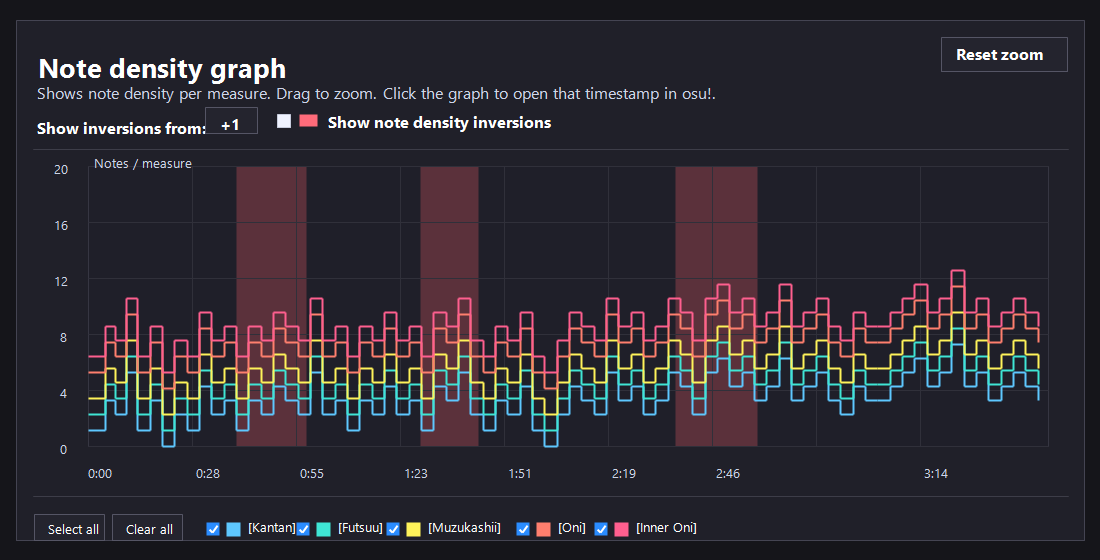Viewport: 1100px width, 560px height.
Task: Click the Note density graph heading
Action: [x=162, y=69]
